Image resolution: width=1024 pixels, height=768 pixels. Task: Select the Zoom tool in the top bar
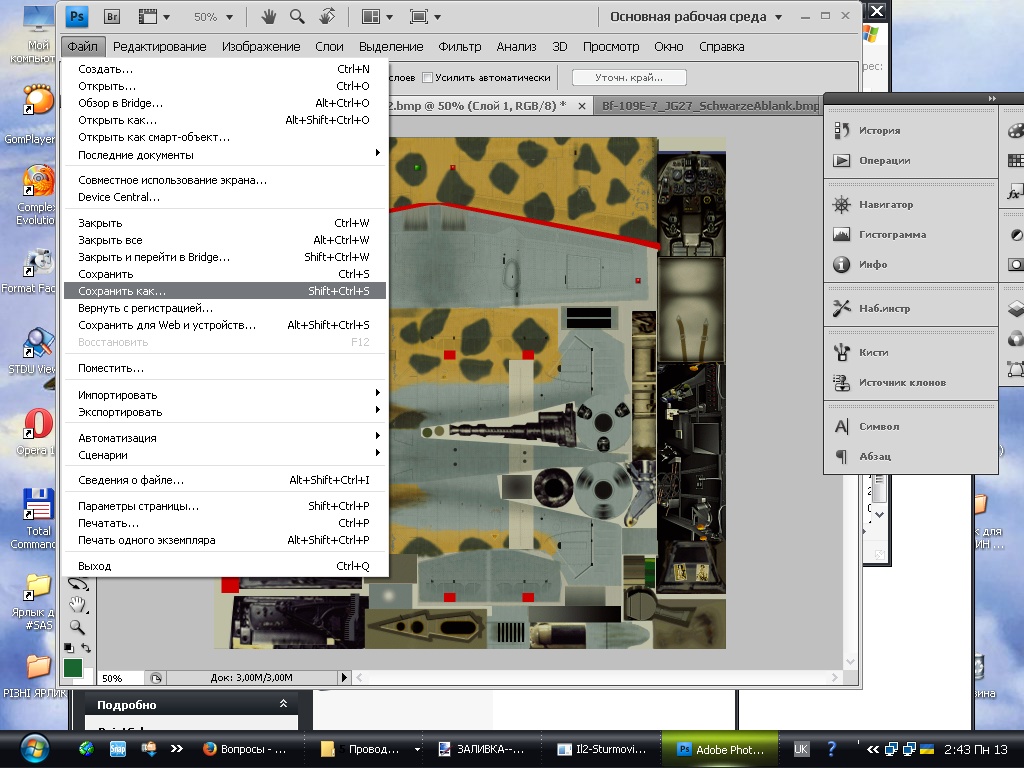(x=297, y=17)
